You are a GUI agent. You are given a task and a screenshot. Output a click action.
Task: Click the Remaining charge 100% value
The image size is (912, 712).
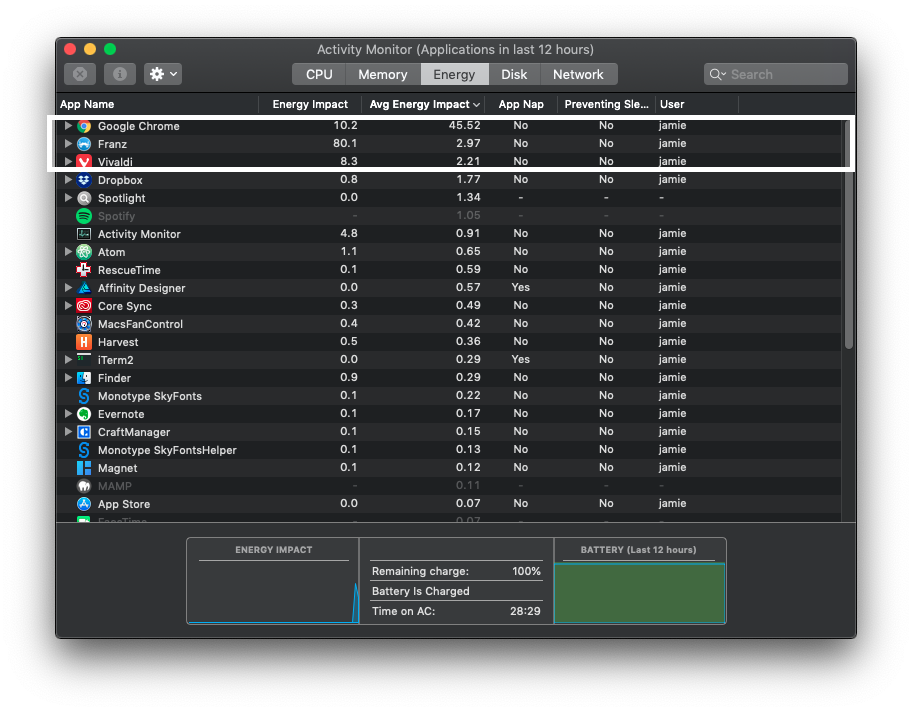pyautogui.click(x=526, y=571)
